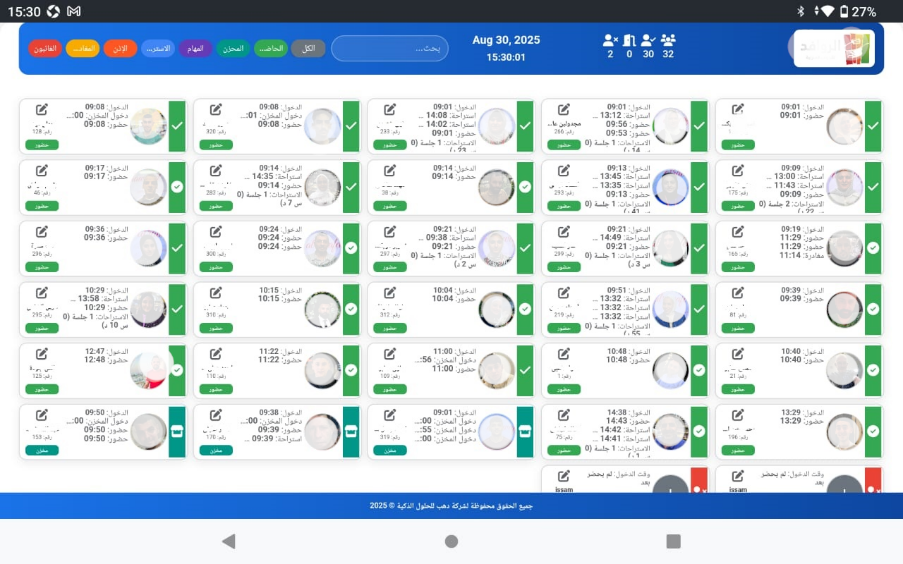Tap the edit pencil on card number 196
This screenshot has width=903, height=564.
pos(738,415)
